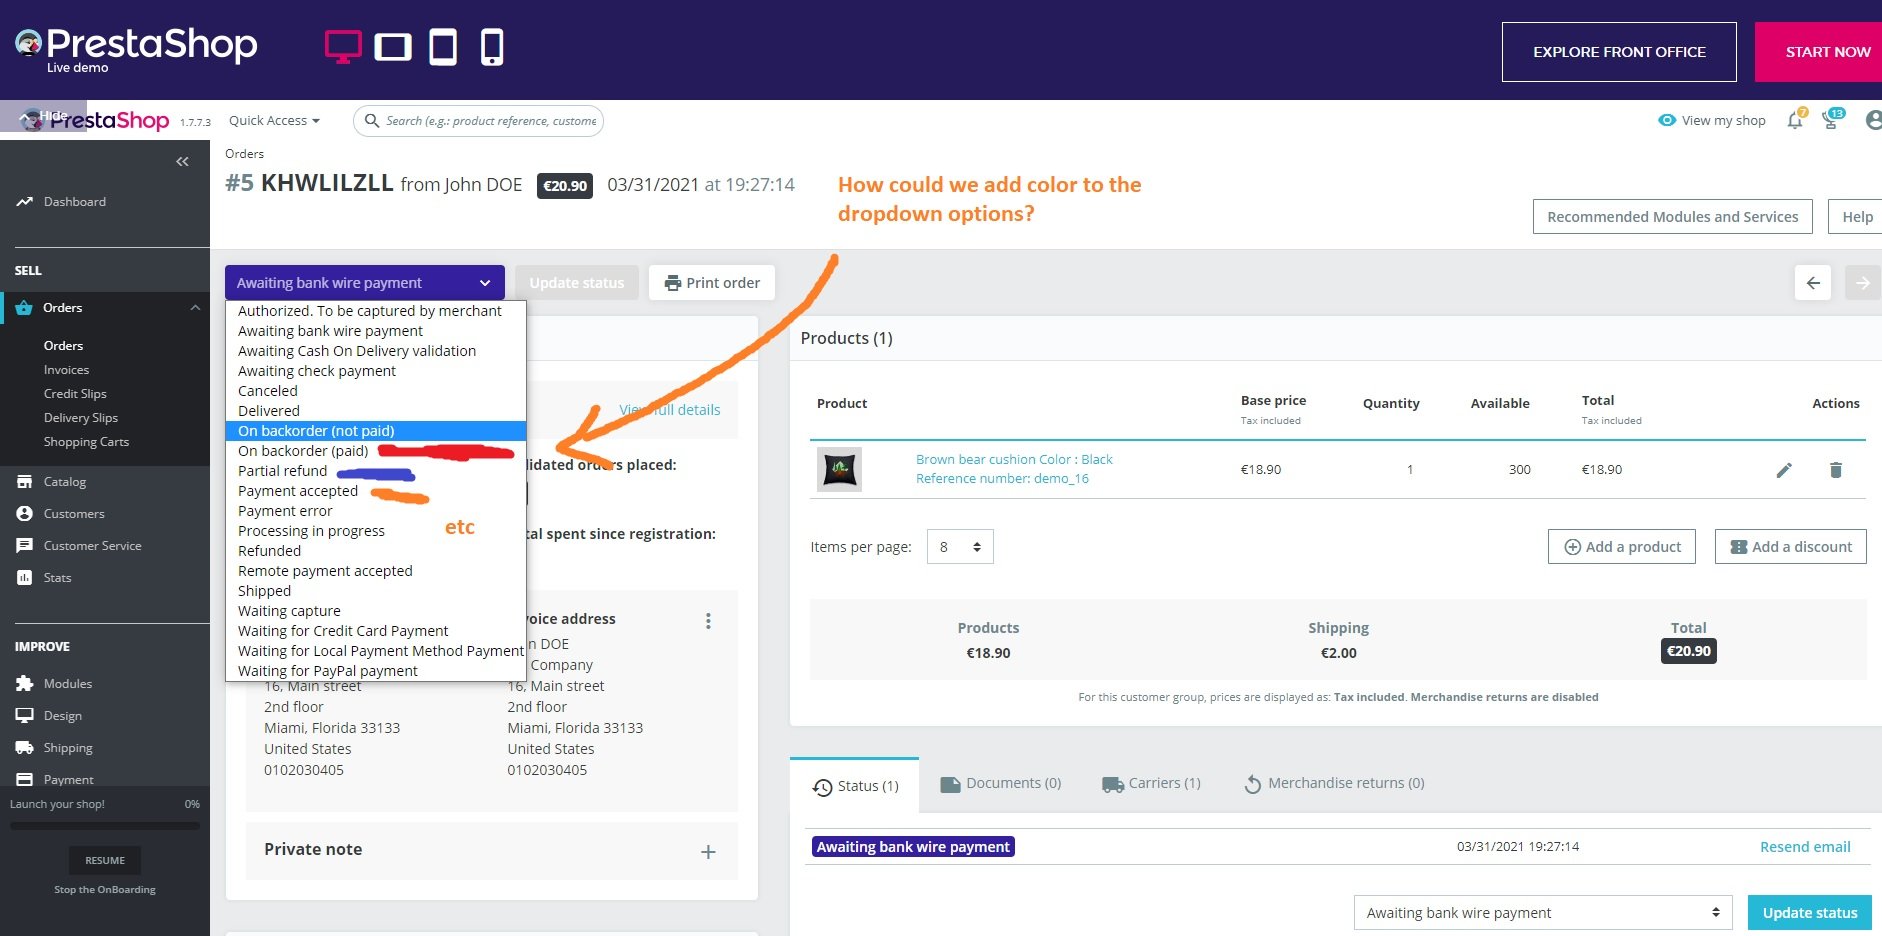Click the Help button

pos(1856,217)
